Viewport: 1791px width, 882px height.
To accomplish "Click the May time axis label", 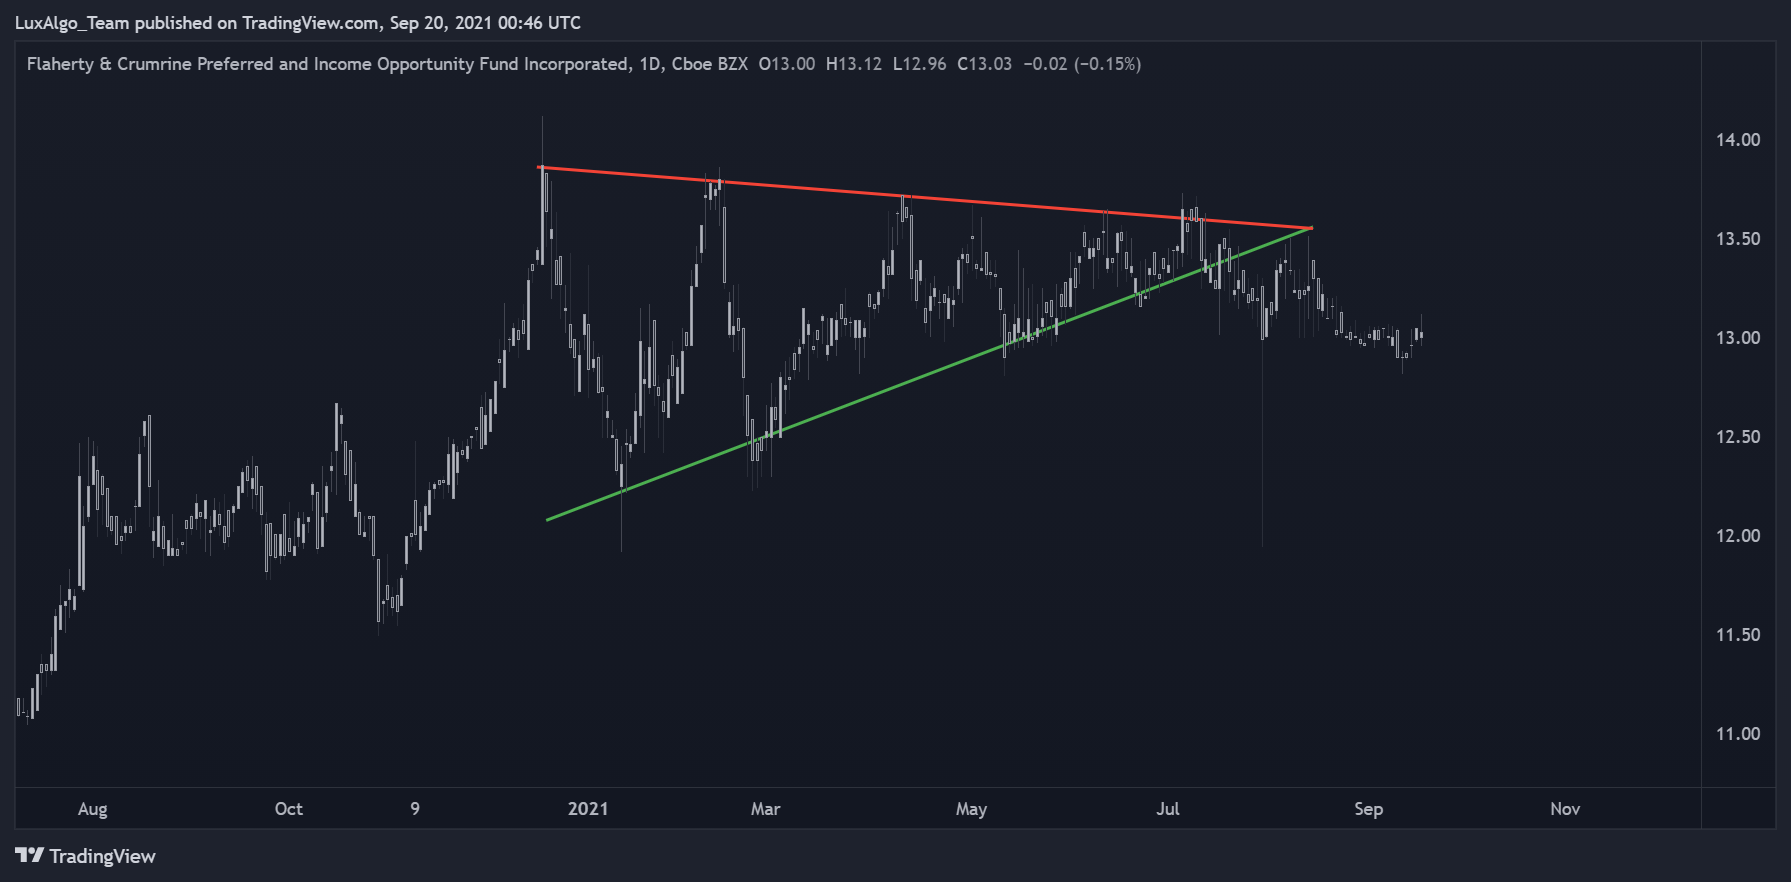I will click(971, 809).
